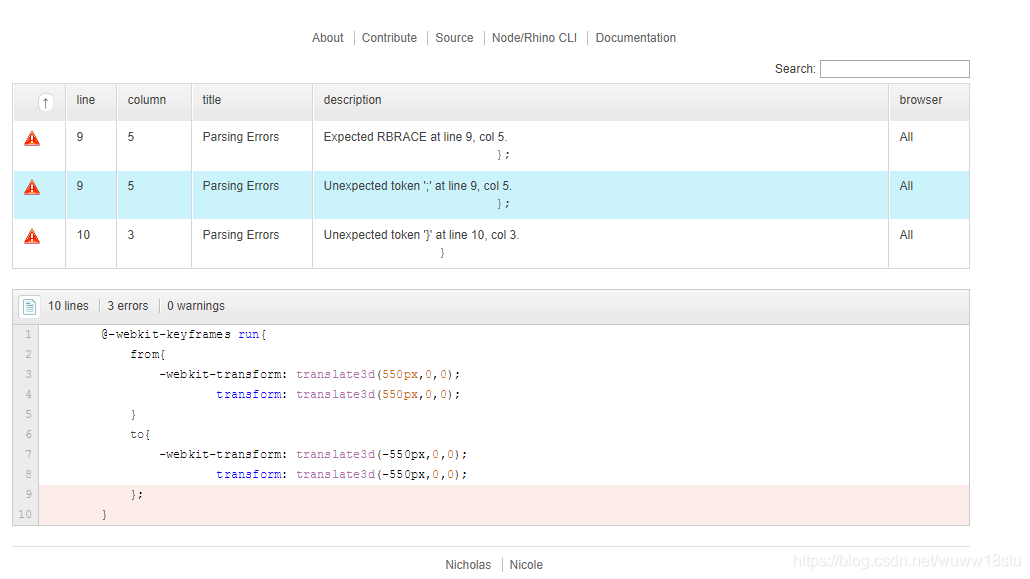The height and width of the screenshot is (579, 1030).
Task: Click highlighted code line 9 '};'
Action: pos(137,494)
